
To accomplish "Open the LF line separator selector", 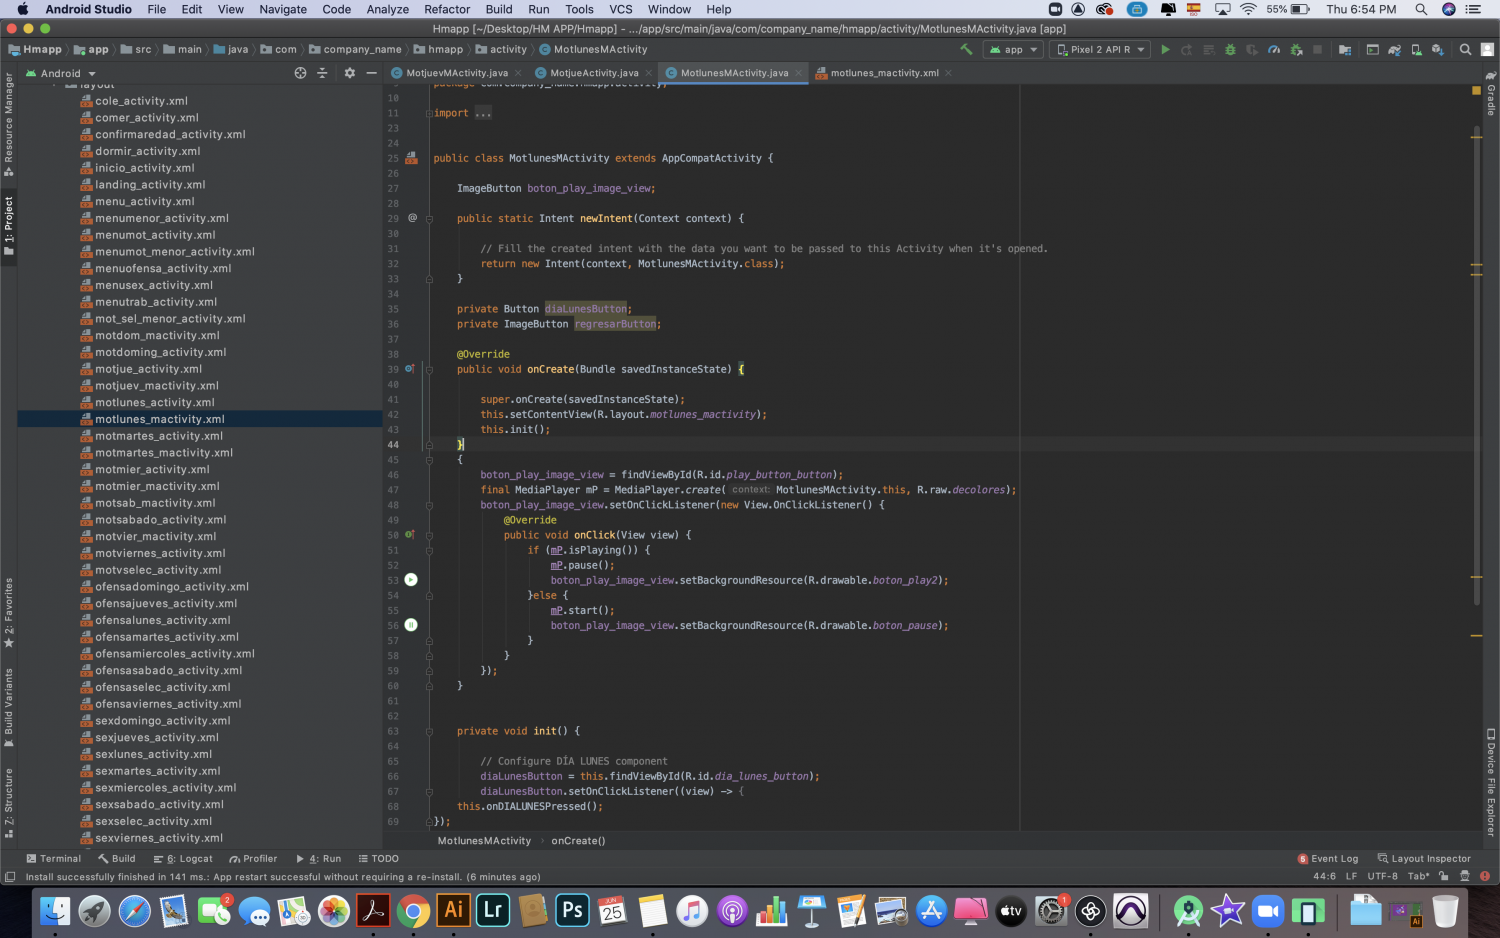I will pos(1351,876).
